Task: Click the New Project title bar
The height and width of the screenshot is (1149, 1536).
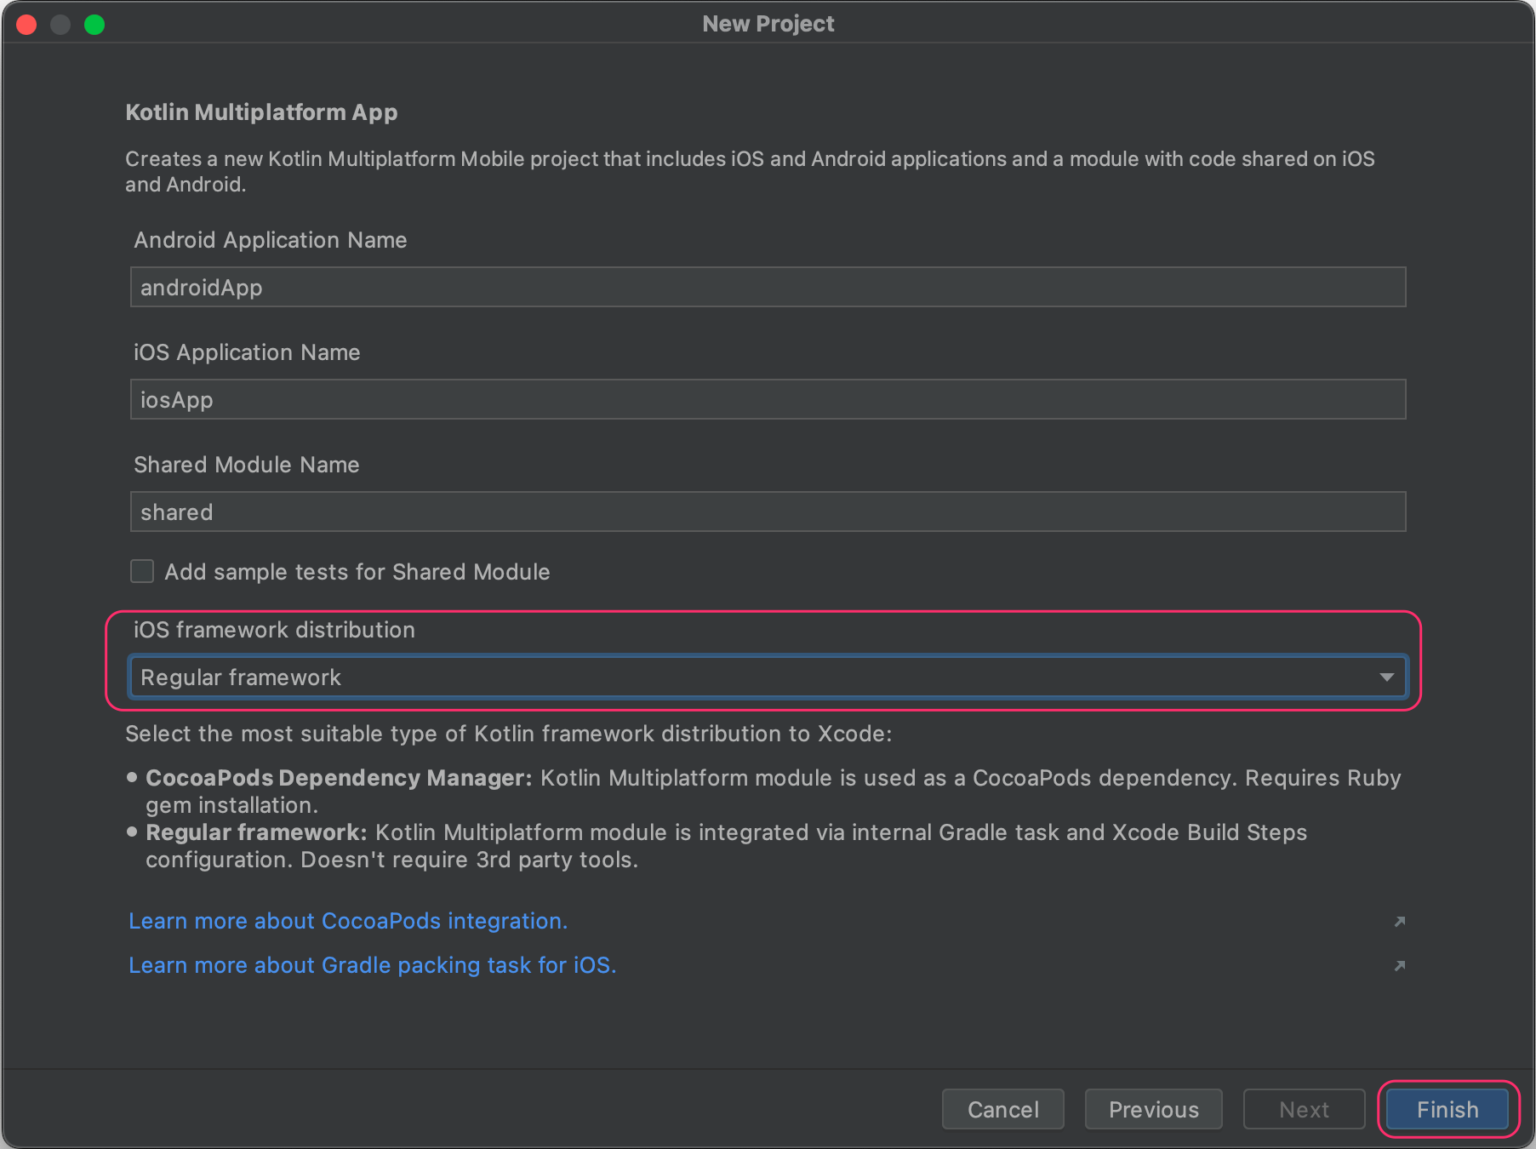Action: 768,24
